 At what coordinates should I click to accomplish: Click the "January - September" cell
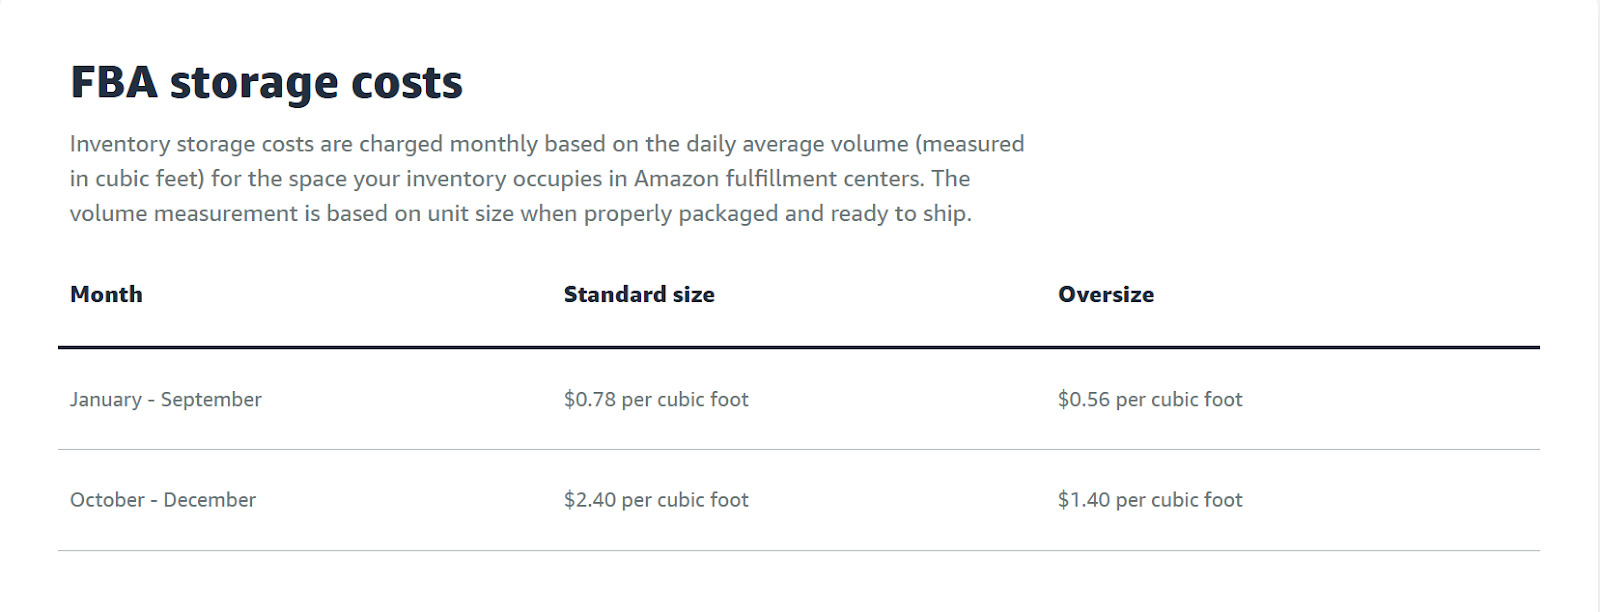coord(166,400)
